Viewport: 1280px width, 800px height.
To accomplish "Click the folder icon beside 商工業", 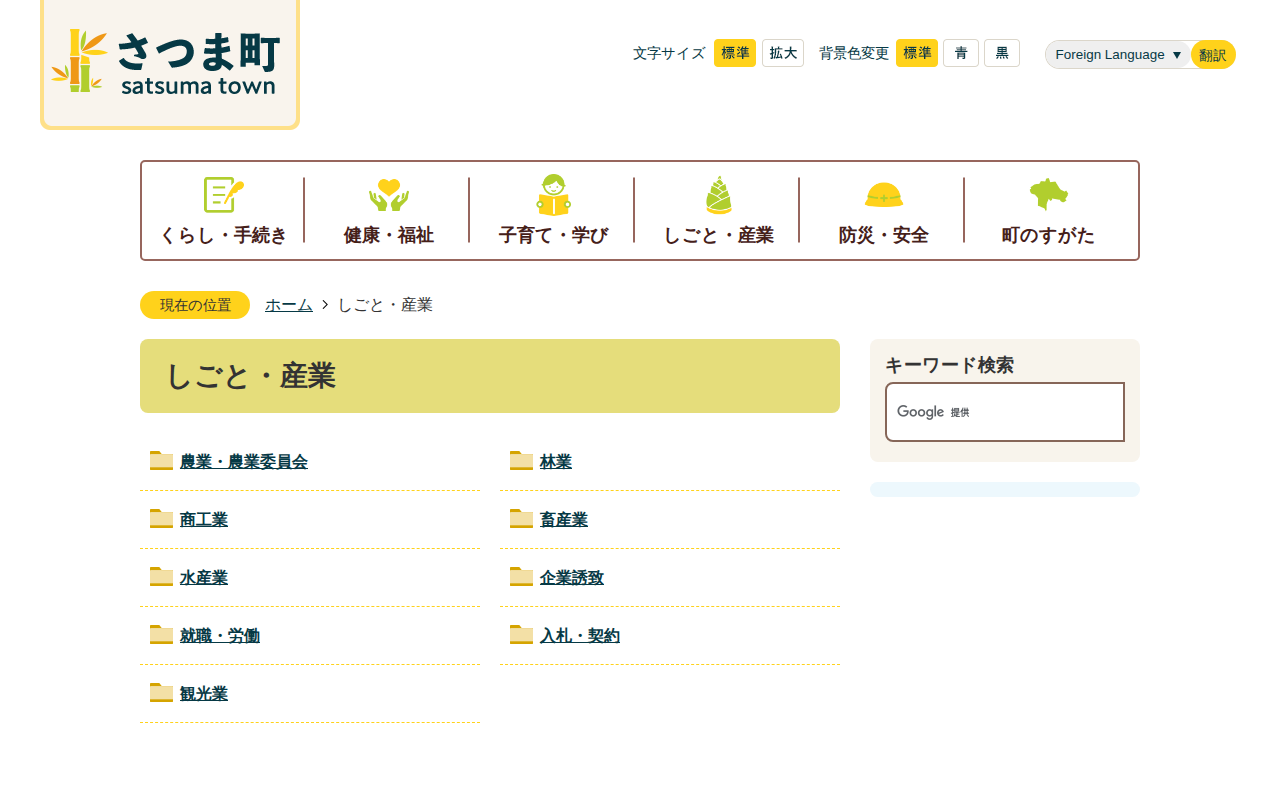I will (x=162, y=518).
